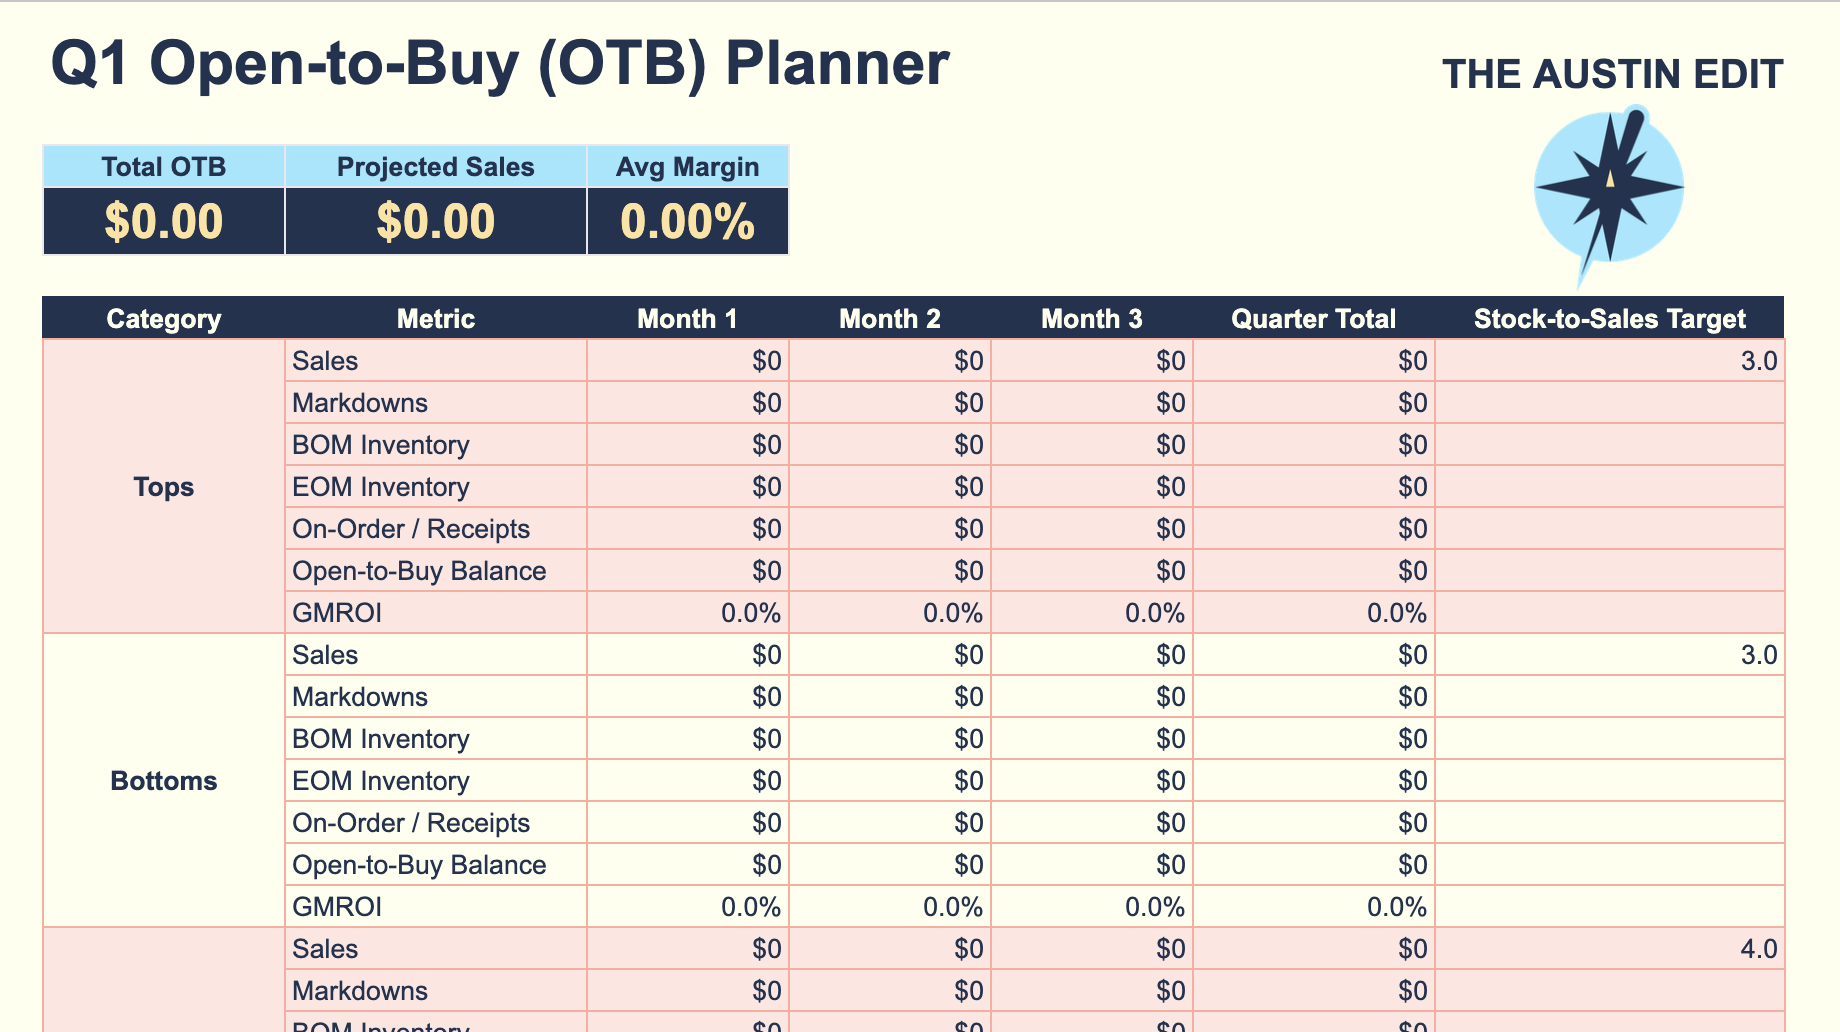Select the Stock-to-Sales Target value 4.0
Screen dimensions: 1840x1032
[x=1610, y=949]
